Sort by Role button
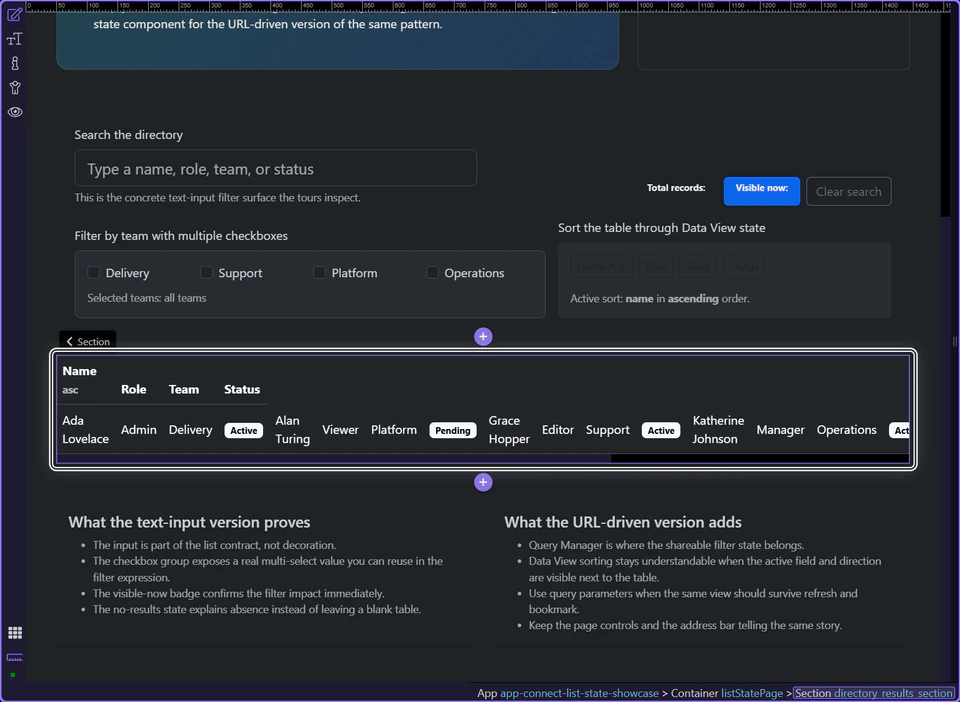 point(656,267)
